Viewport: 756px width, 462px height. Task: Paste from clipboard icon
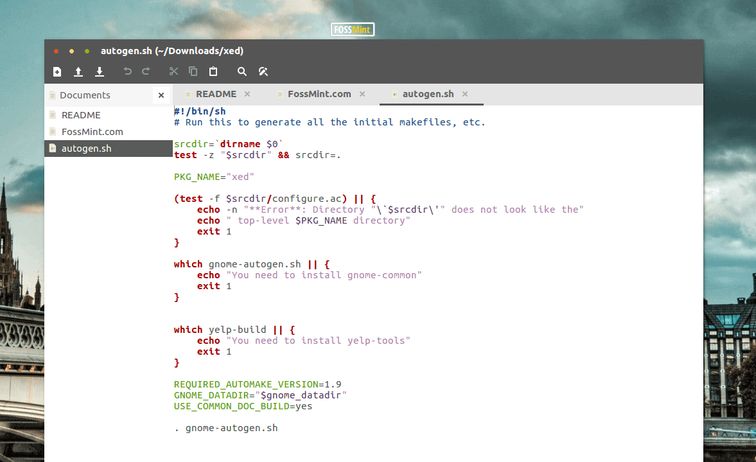[x=213, y=72]
